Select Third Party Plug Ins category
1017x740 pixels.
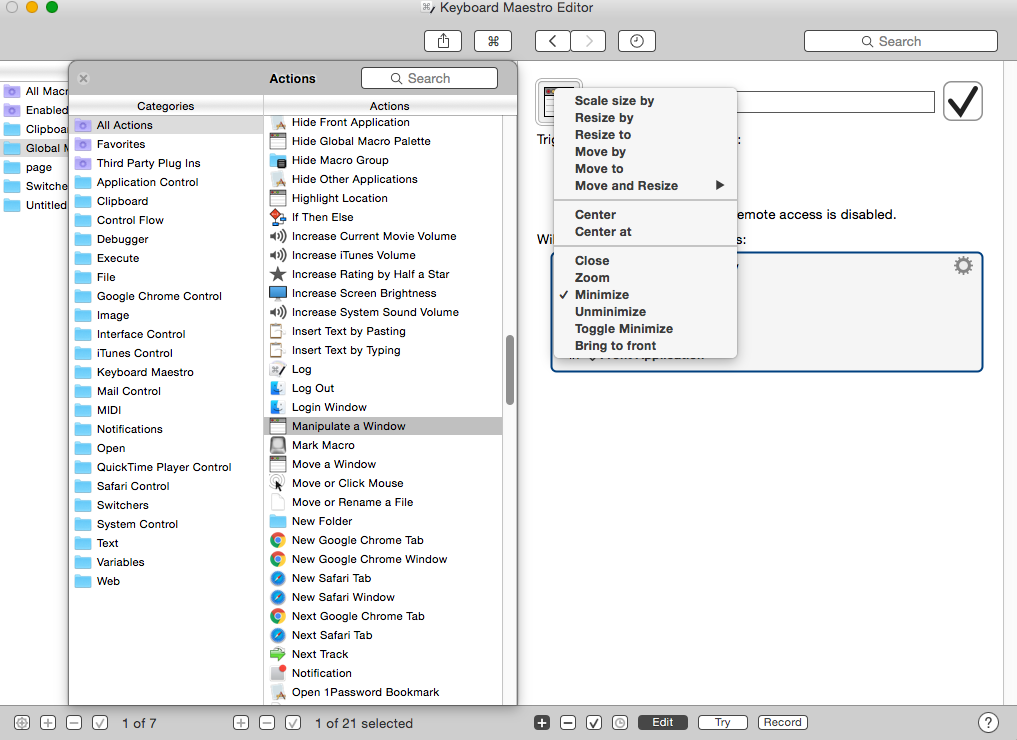[166, 163]
